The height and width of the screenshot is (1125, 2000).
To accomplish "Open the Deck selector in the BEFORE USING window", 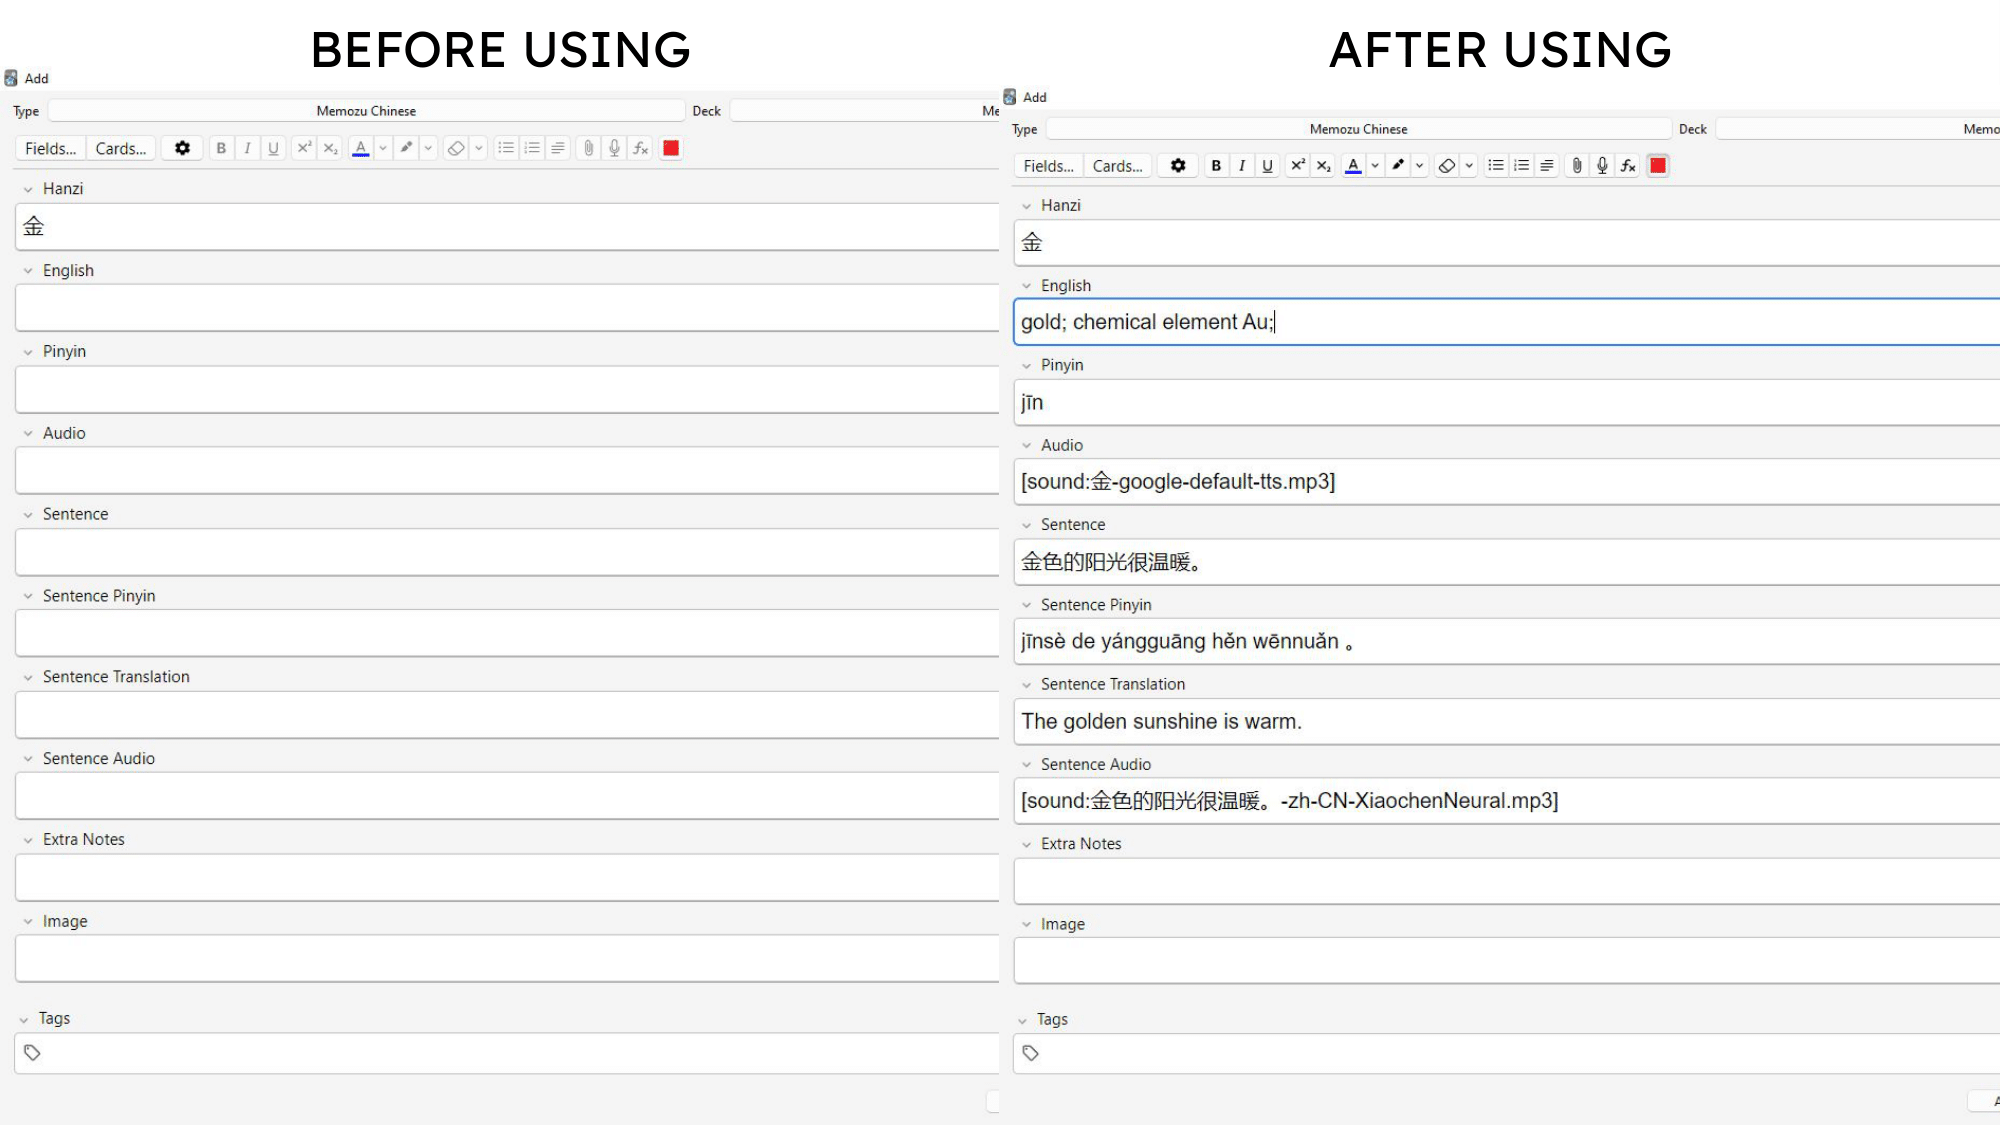I will coord(862,111).
